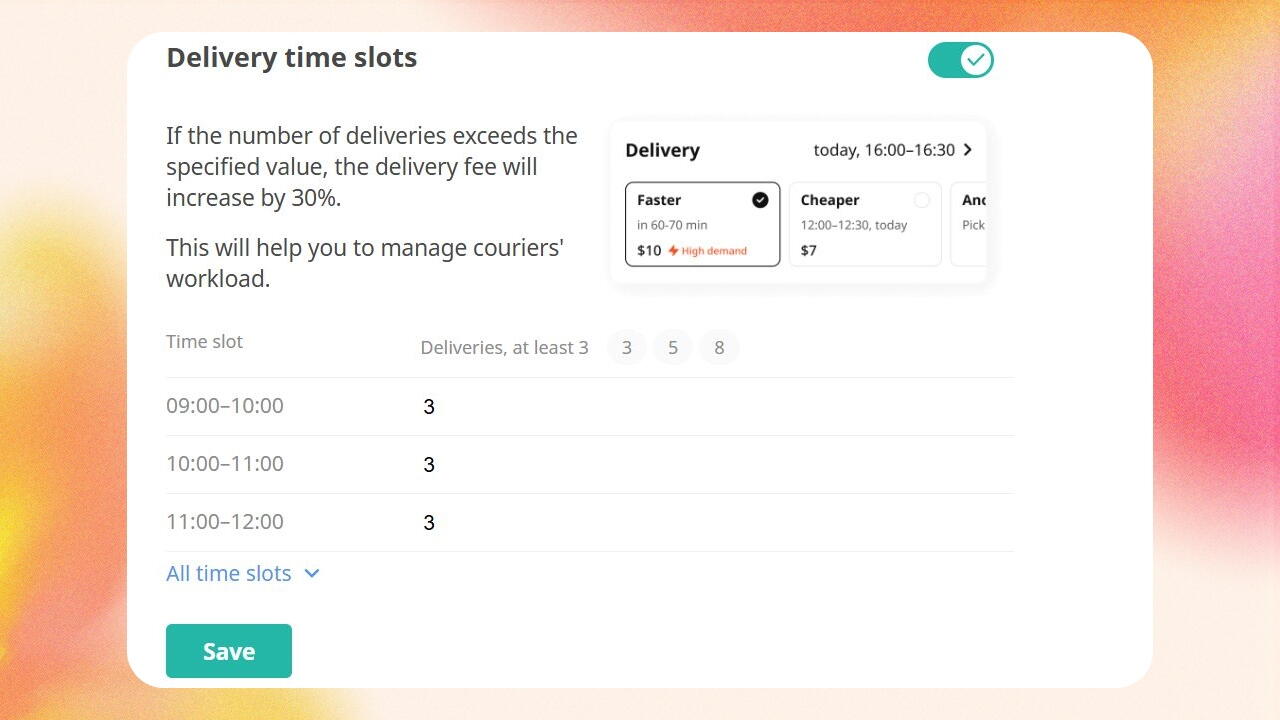1280x720 pixels.
Task: Select the Faster delivery option card
Action: point(703,224)
